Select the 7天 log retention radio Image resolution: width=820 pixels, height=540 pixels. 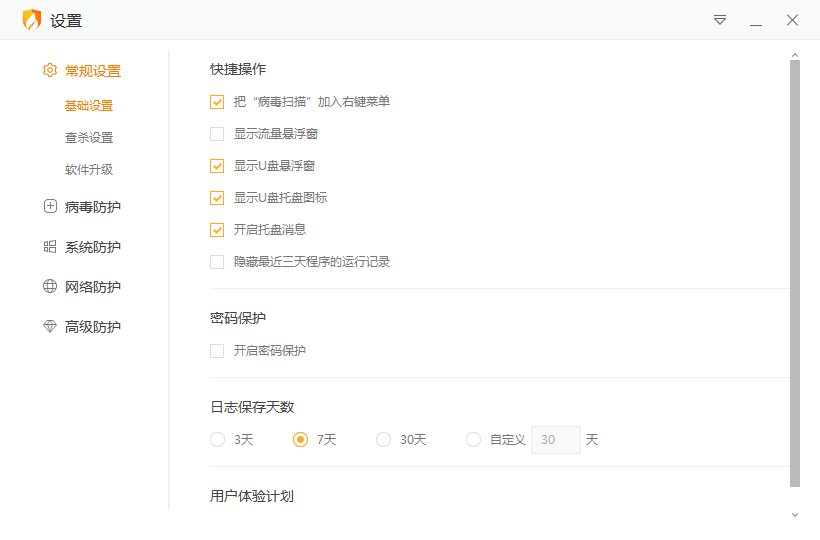click(x=300, y=440)
